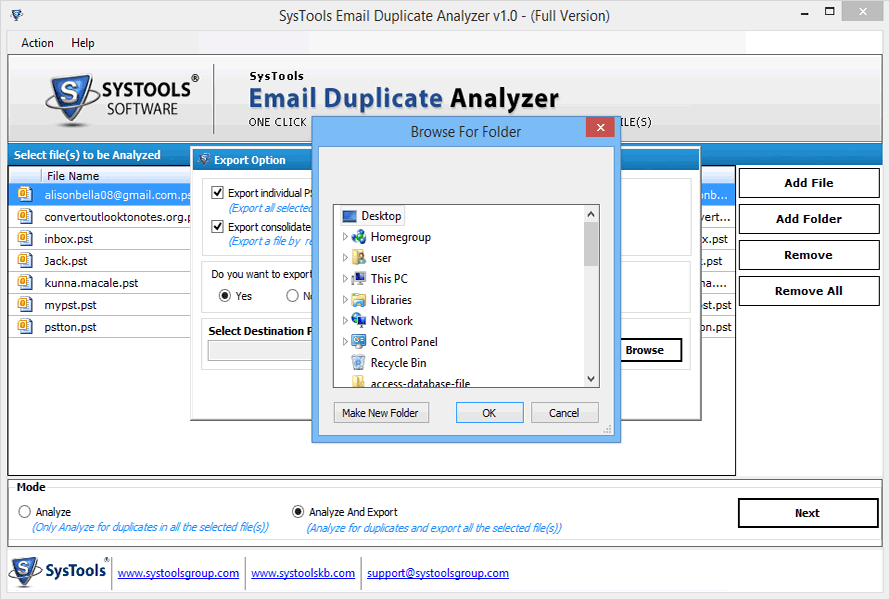Screen dimensions: 890x600
Task: Click the Recycle Bin icon
Action: [359, 363]
